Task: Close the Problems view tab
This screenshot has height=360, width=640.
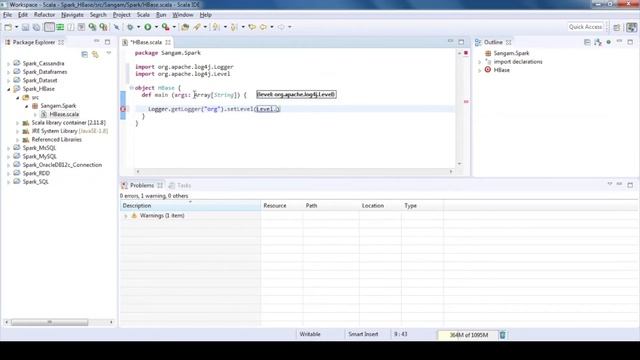Action: 160,185
